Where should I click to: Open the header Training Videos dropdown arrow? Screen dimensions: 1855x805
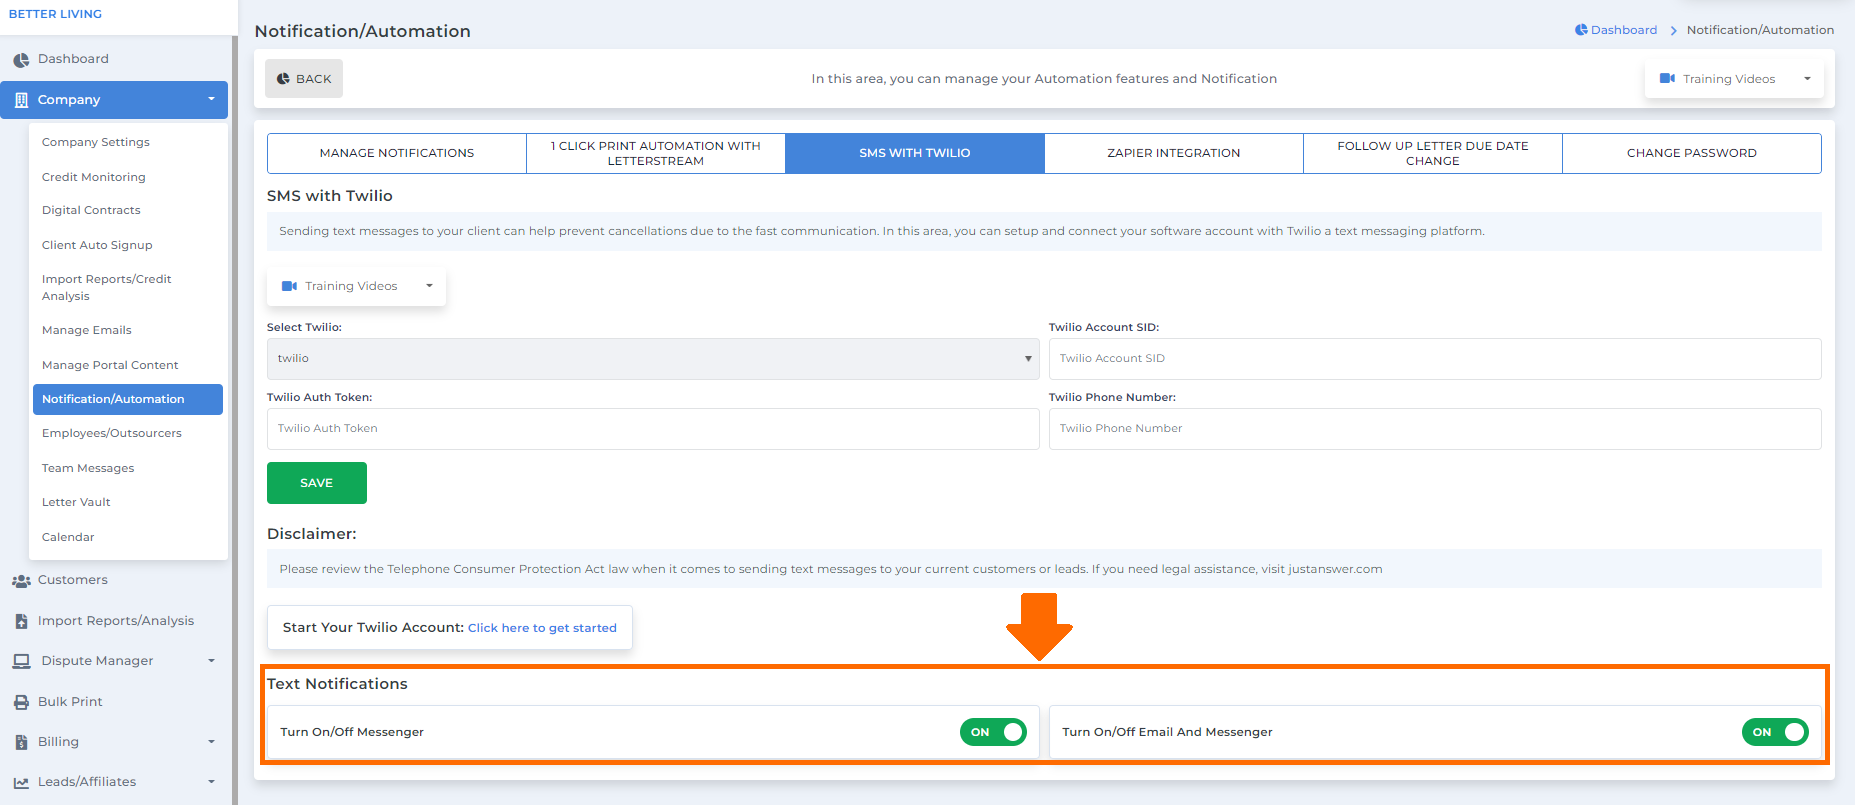click(x=1807, y=79)
